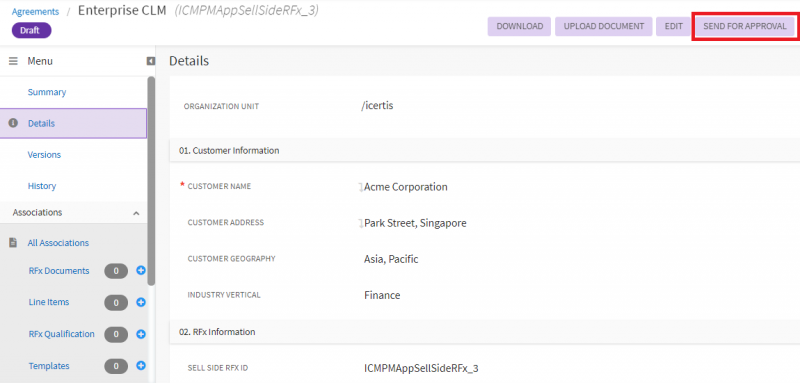This screenshot has height=383, width=800.
Task: Click the Templates count badge
Action: pyautogui.click(x=116, y=366)
